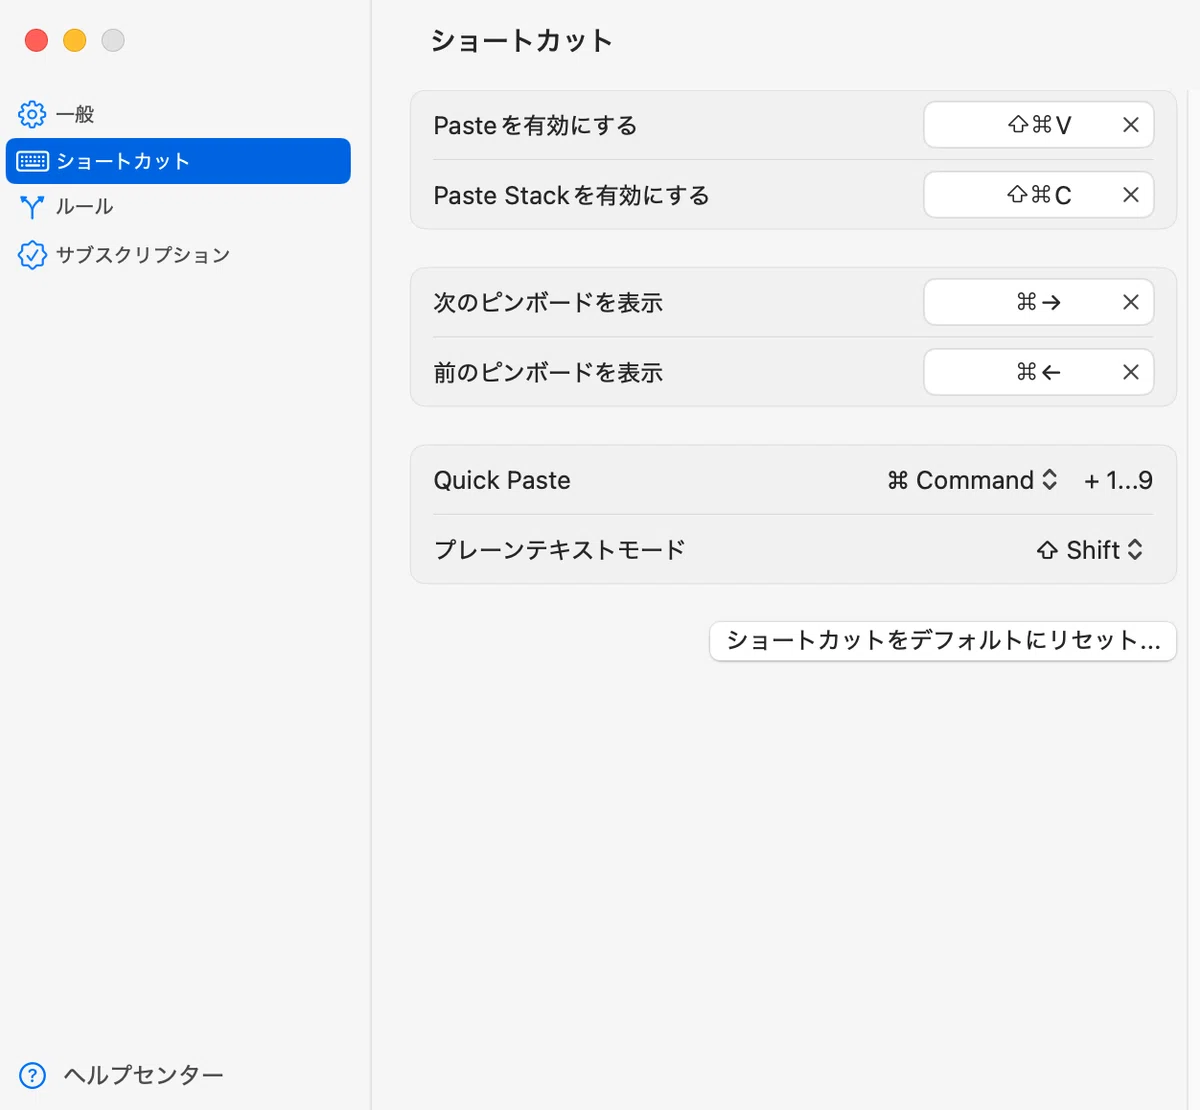Click the 次のピンボードを表示 label
The height and width of the screenshot is (1110, 1200).
pos(548,302)
